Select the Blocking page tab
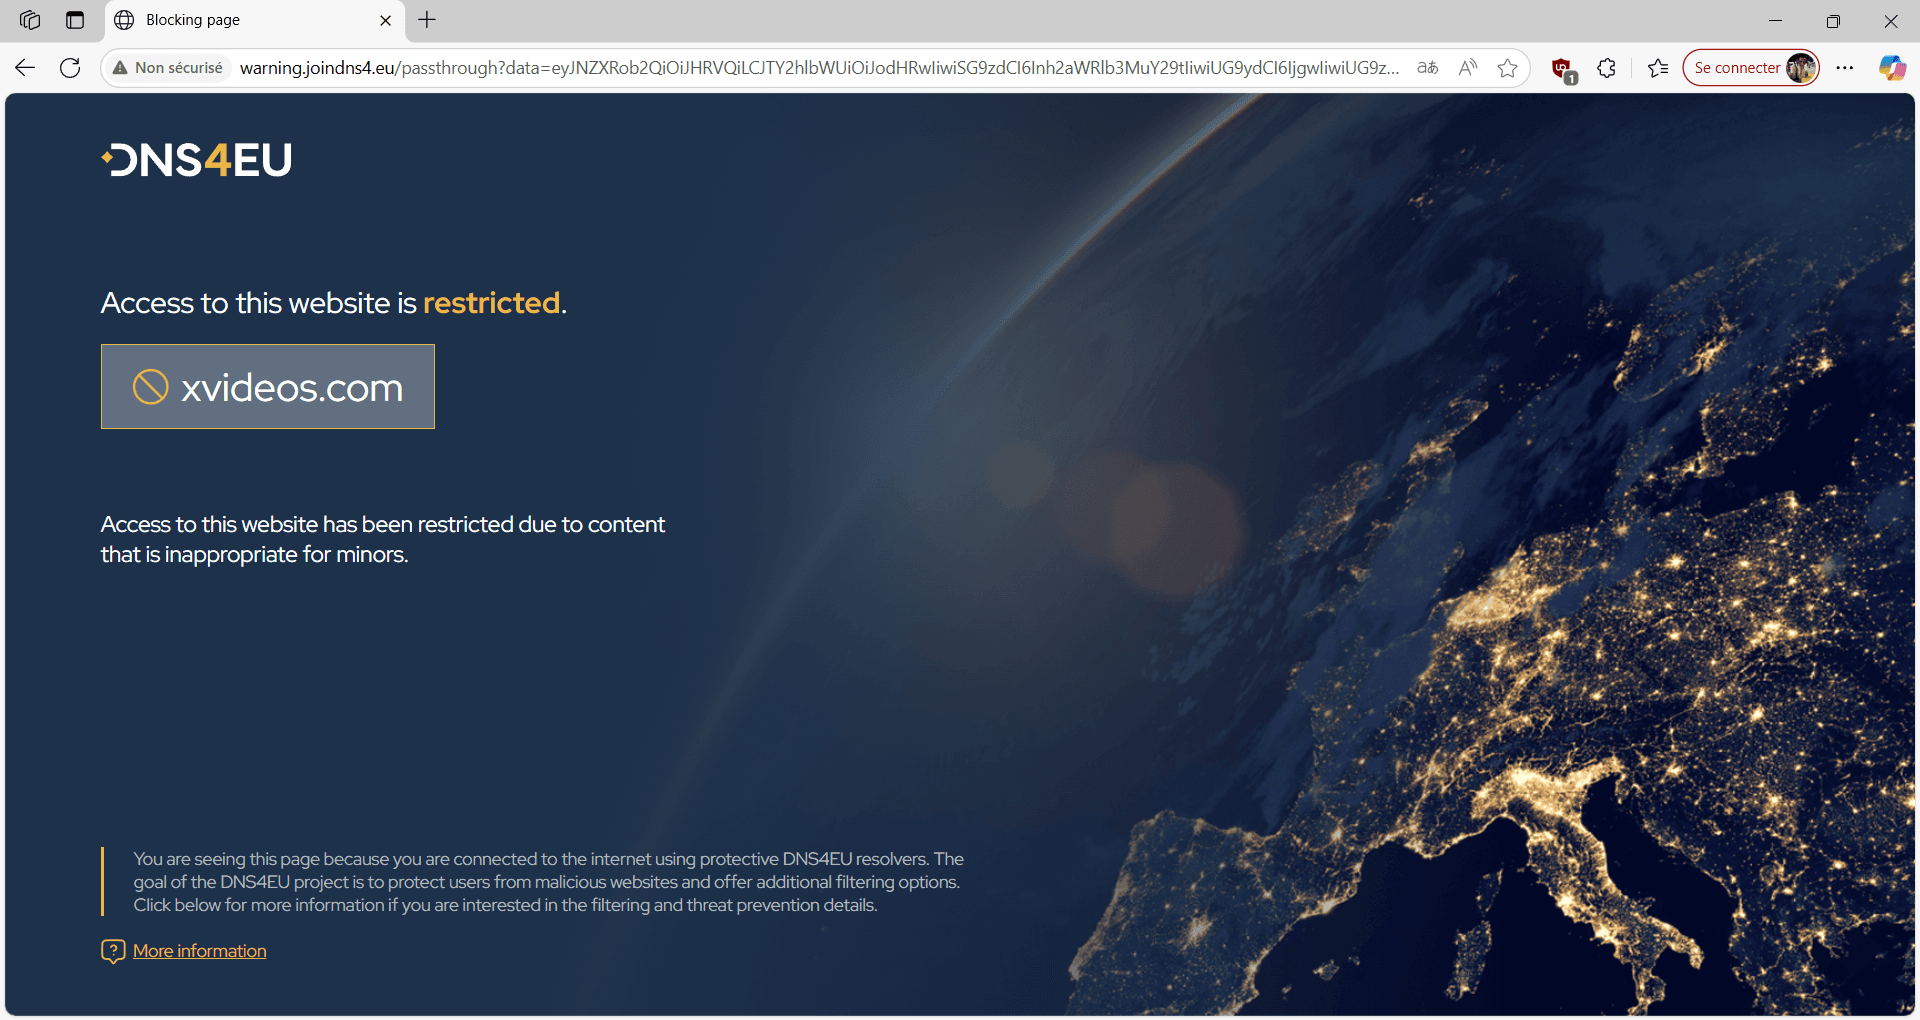This screenshot has width=1920, height=1020. pyautogui.click(x=255, y=20)
